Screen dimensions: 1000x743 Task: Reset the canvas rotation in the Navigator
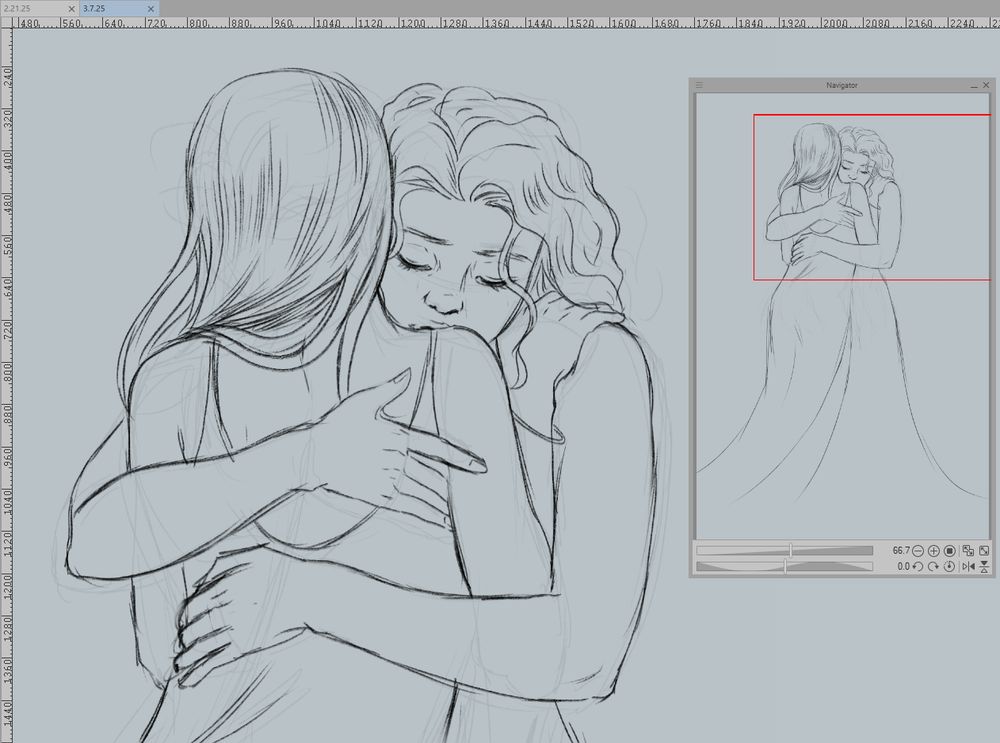pyautogui.click(x=950, y=566)
